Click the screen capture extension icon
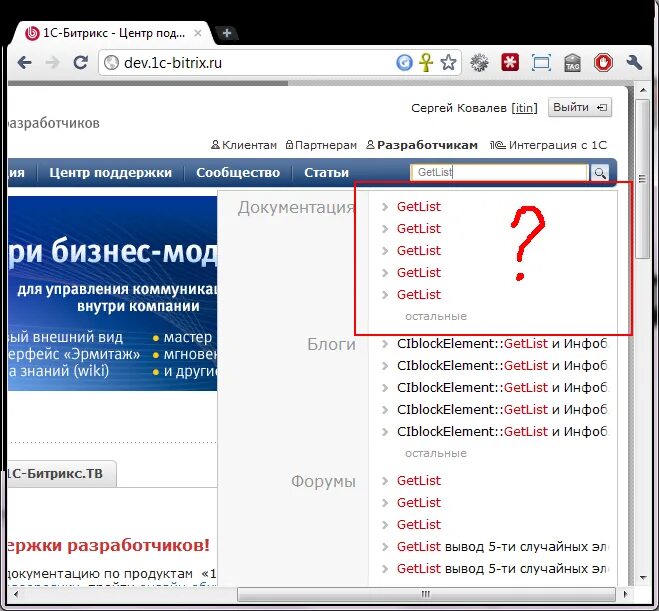This screenshot has height=611, width=659. pyautogui.click(x=541, y=63)
